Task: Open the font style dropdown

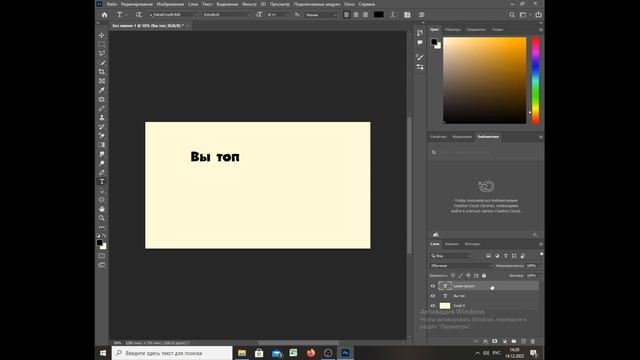Action: tap(226, 15)
